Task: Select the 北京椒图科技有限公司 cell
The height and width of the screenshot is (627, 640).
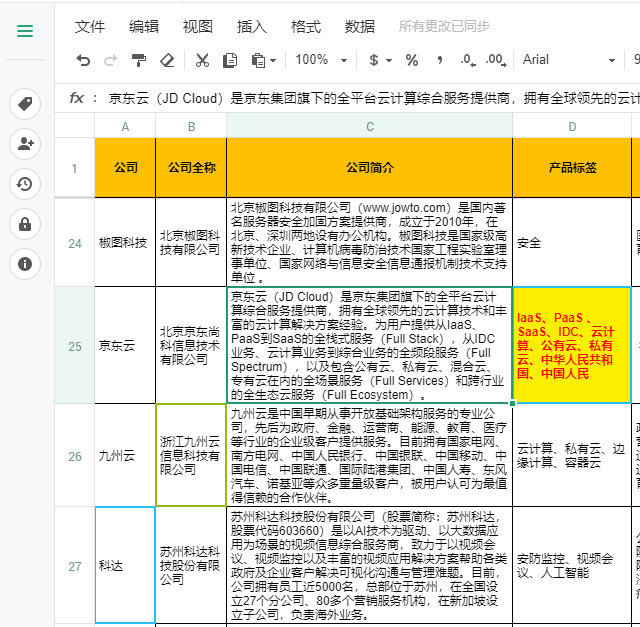Action: tap(191, 242)
